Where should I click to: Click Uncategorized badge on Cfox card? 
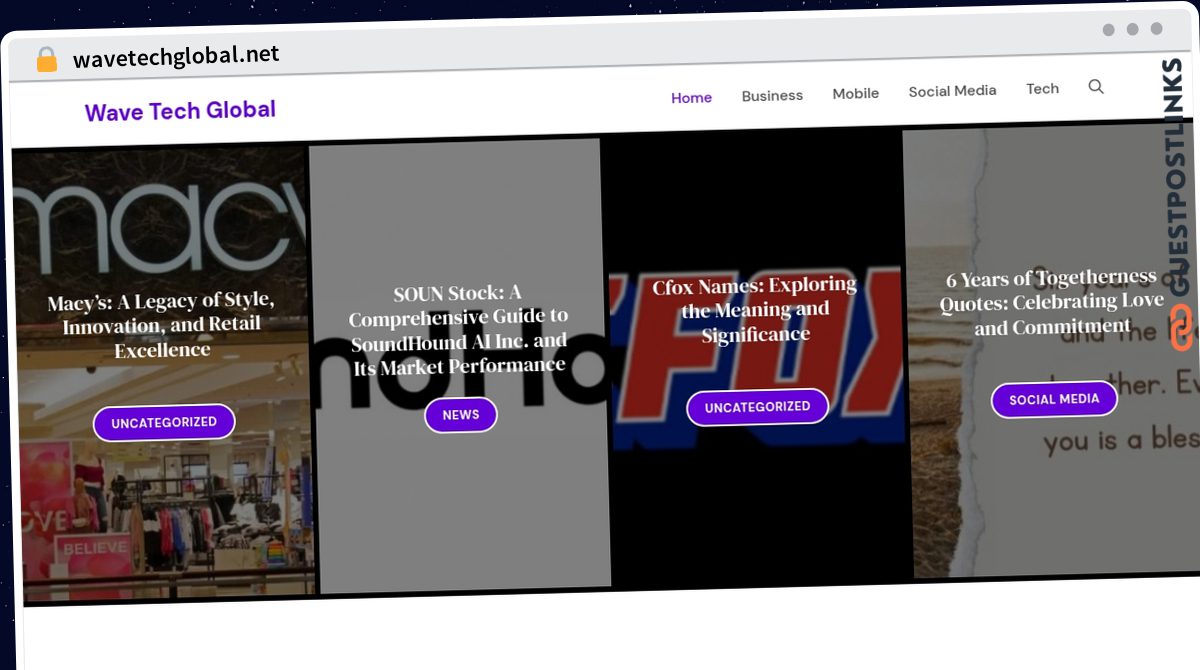point(757,407)
